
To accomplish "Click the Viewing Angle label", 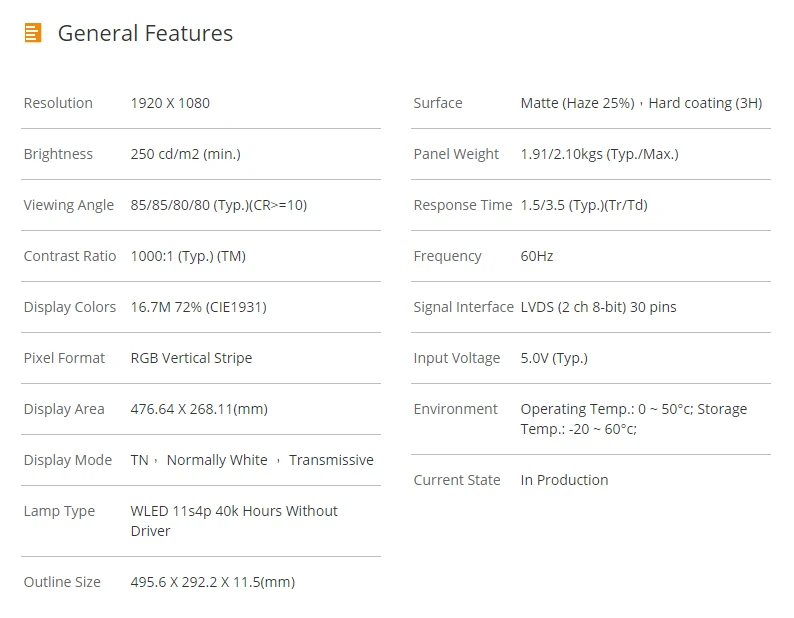I will pyautogui.click(x=69, y=205).
